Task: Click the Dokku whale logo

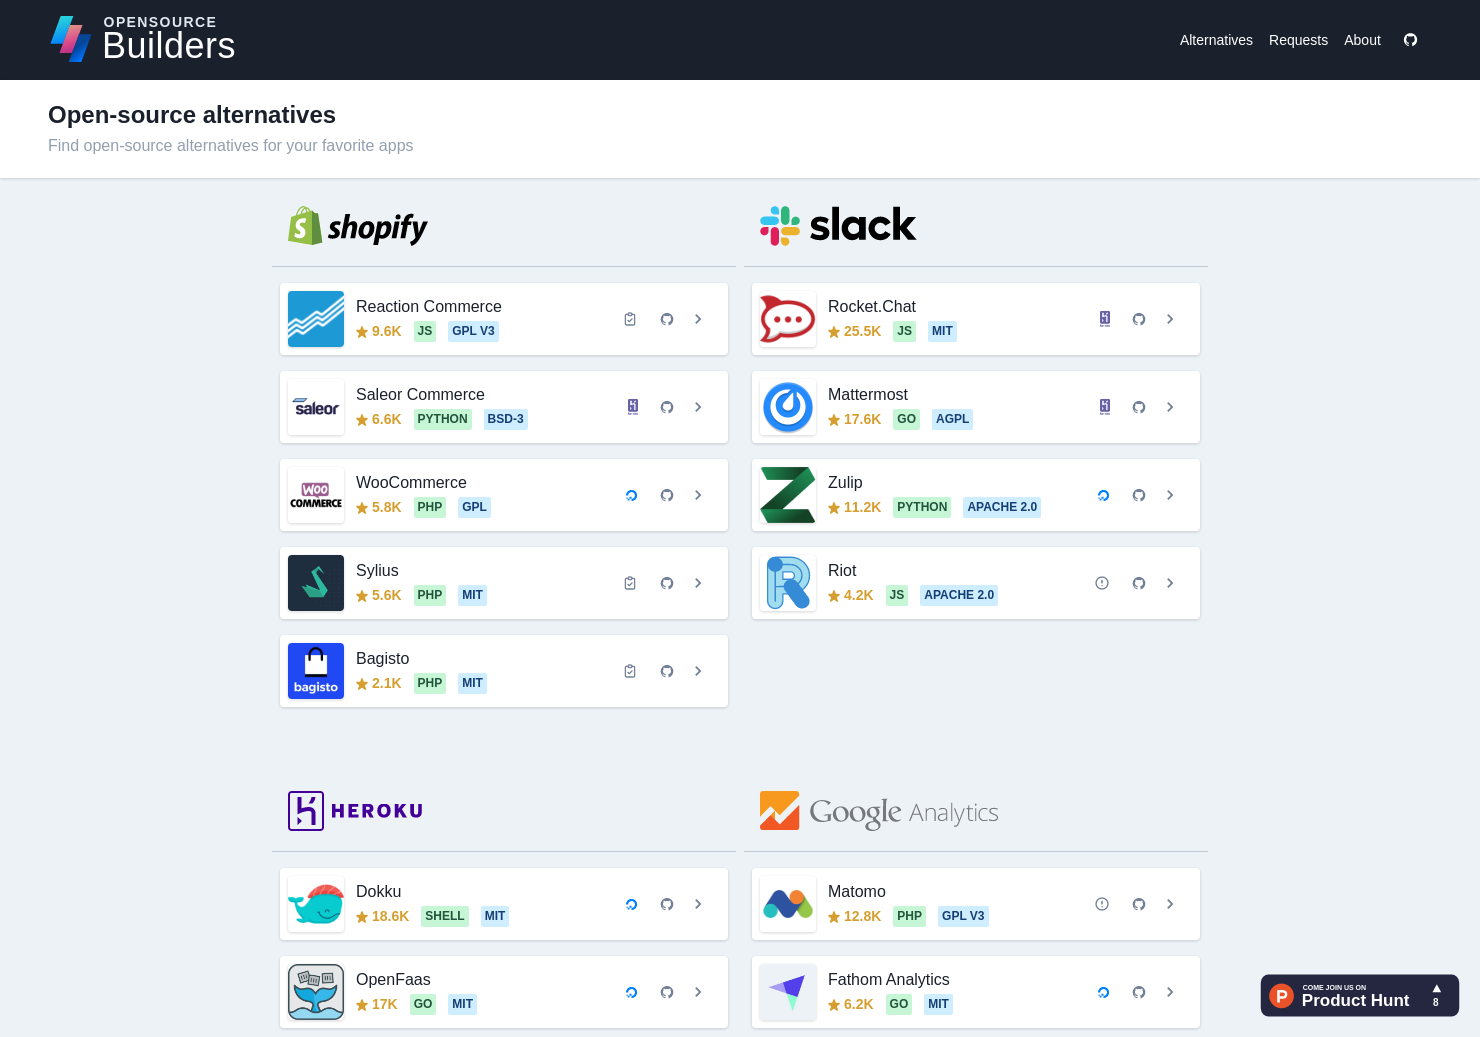Action: tap(316, 904)
